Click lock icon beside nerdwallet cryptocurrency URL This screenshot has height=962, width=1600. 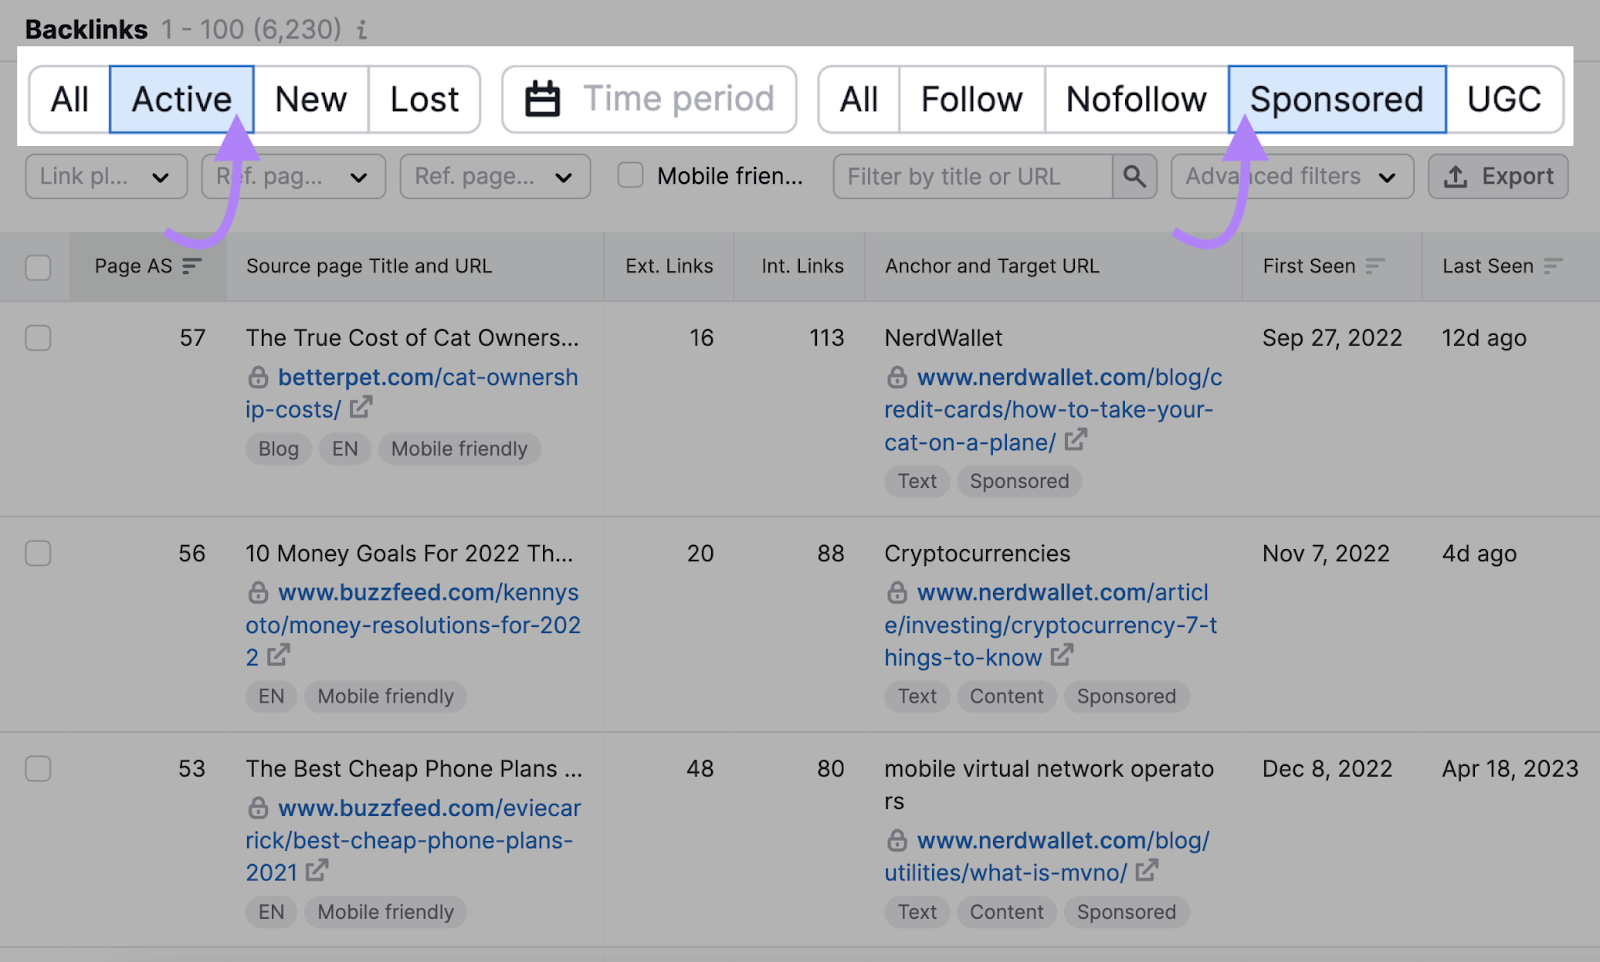pyautogui.click(x=897, y=592)
